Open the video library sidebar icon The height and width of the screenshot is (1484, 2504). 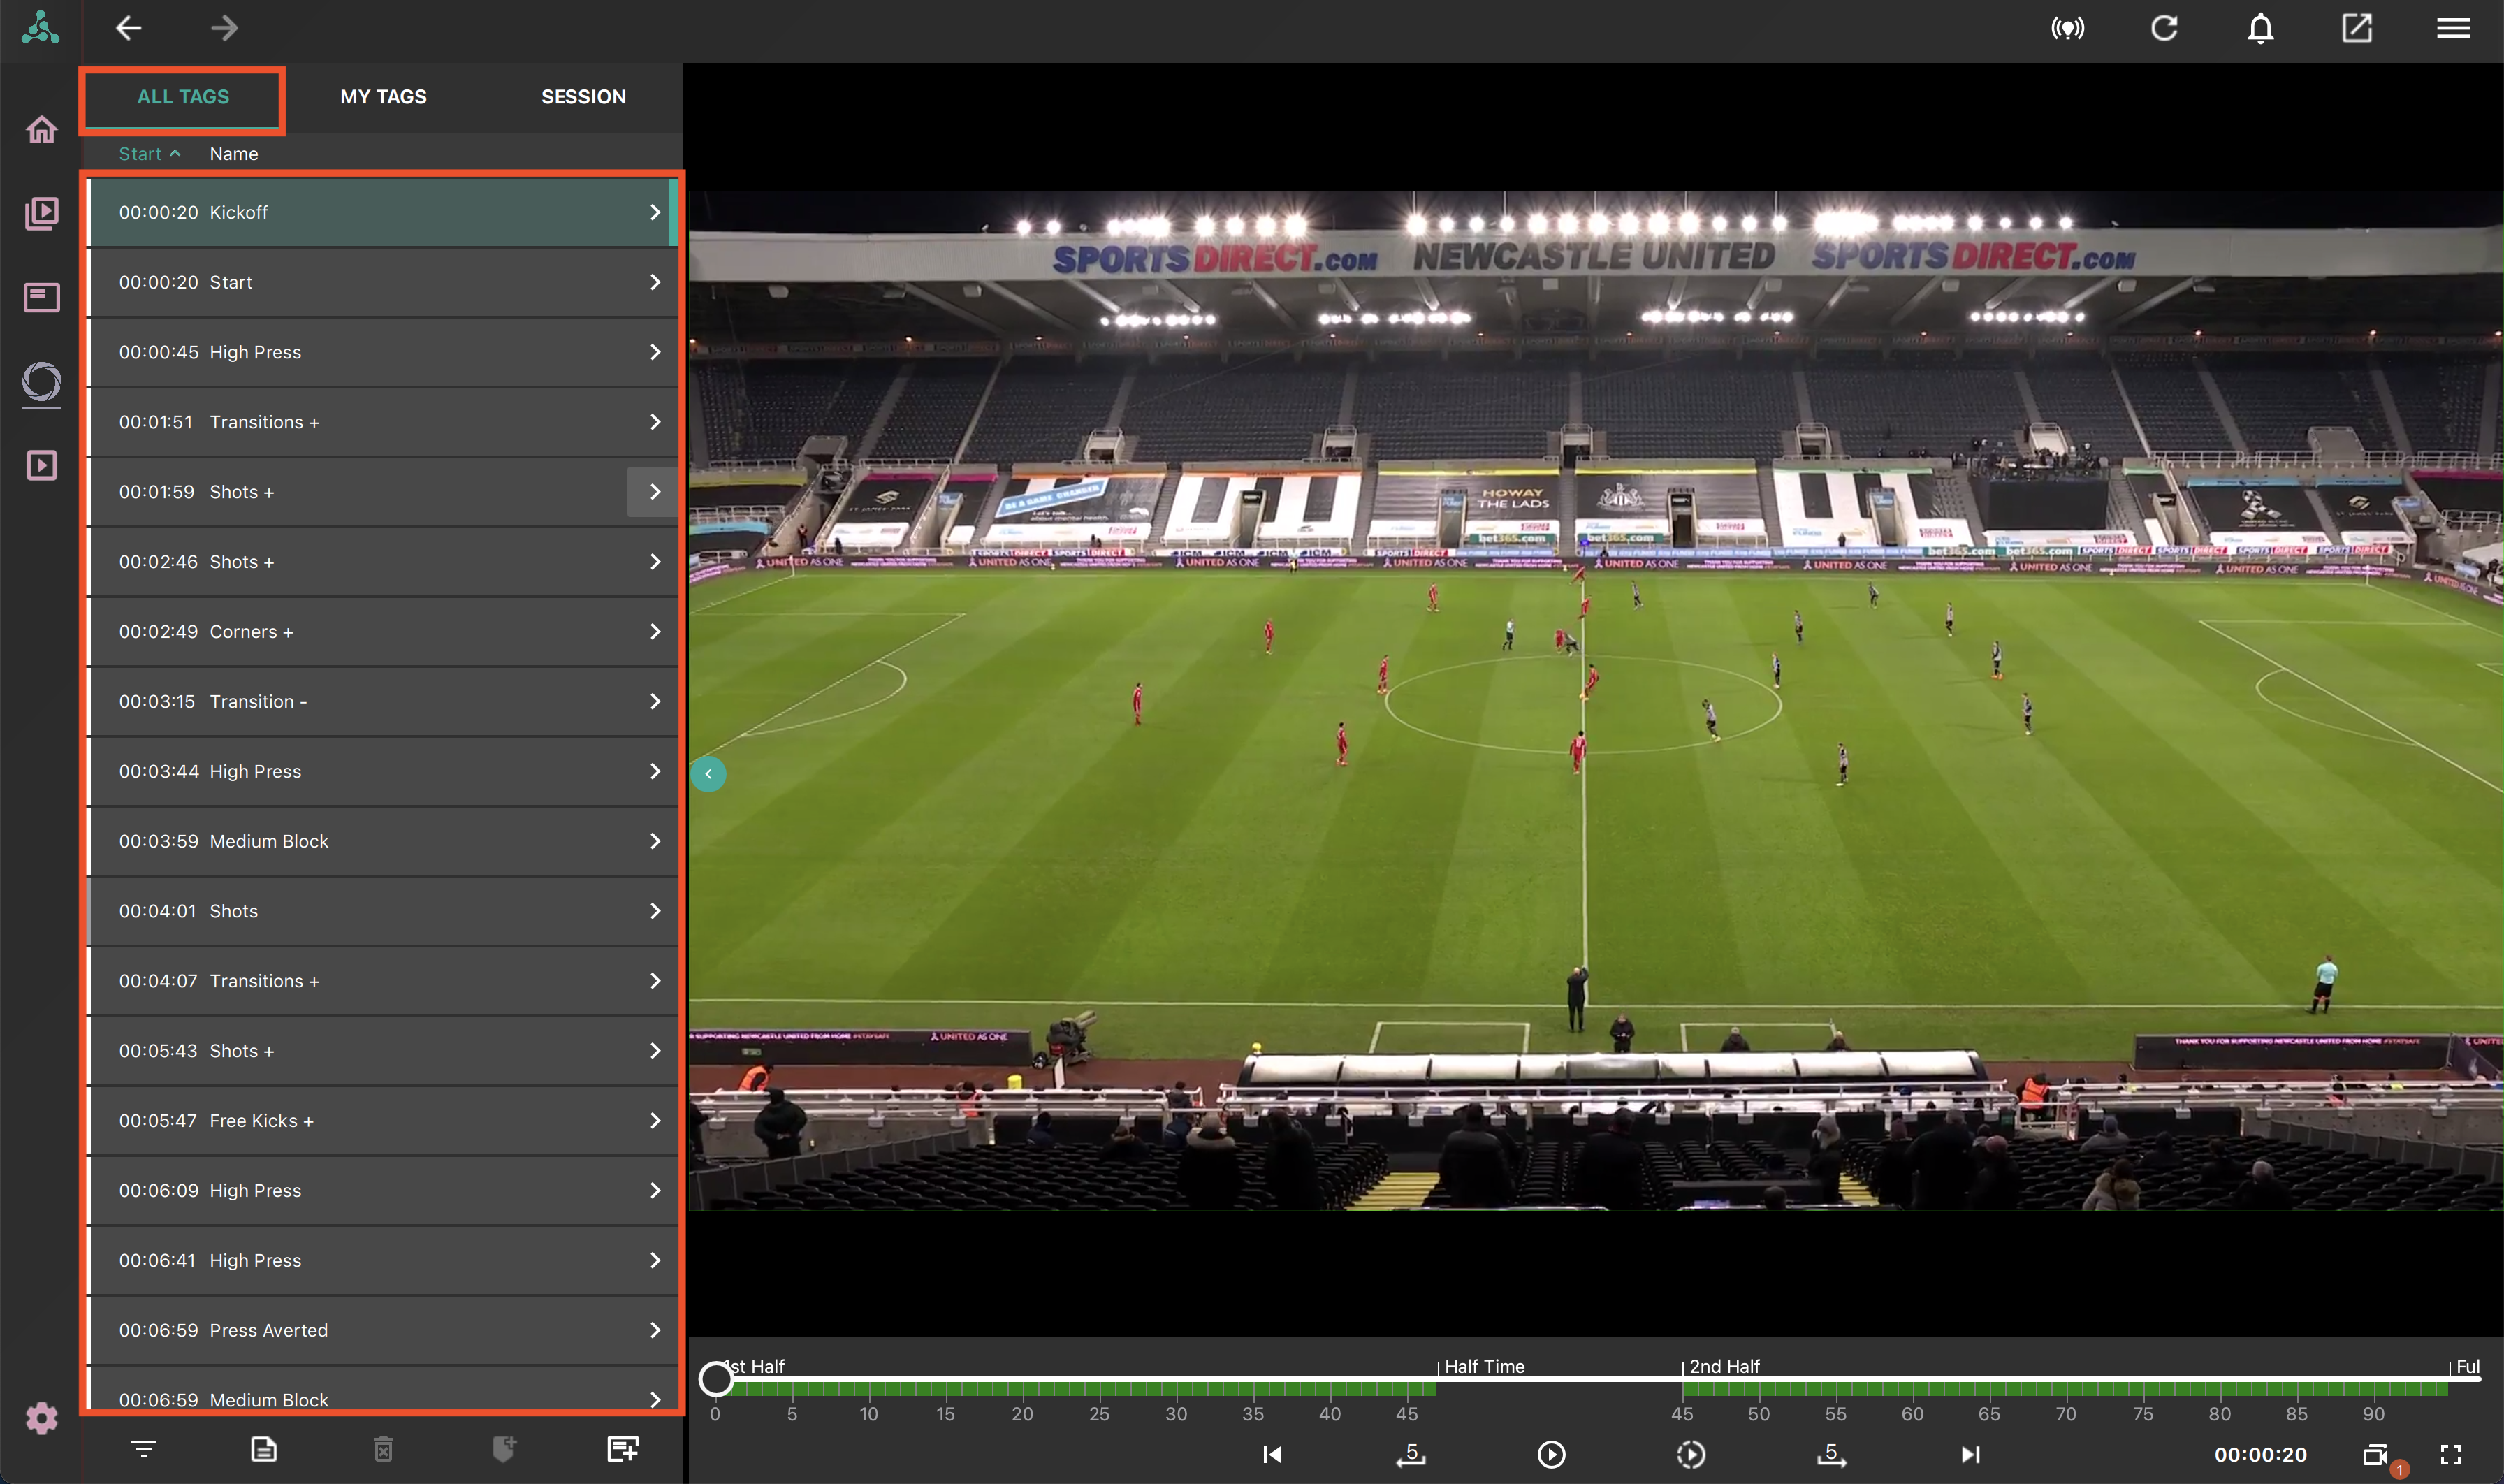(x=41, y=213)
